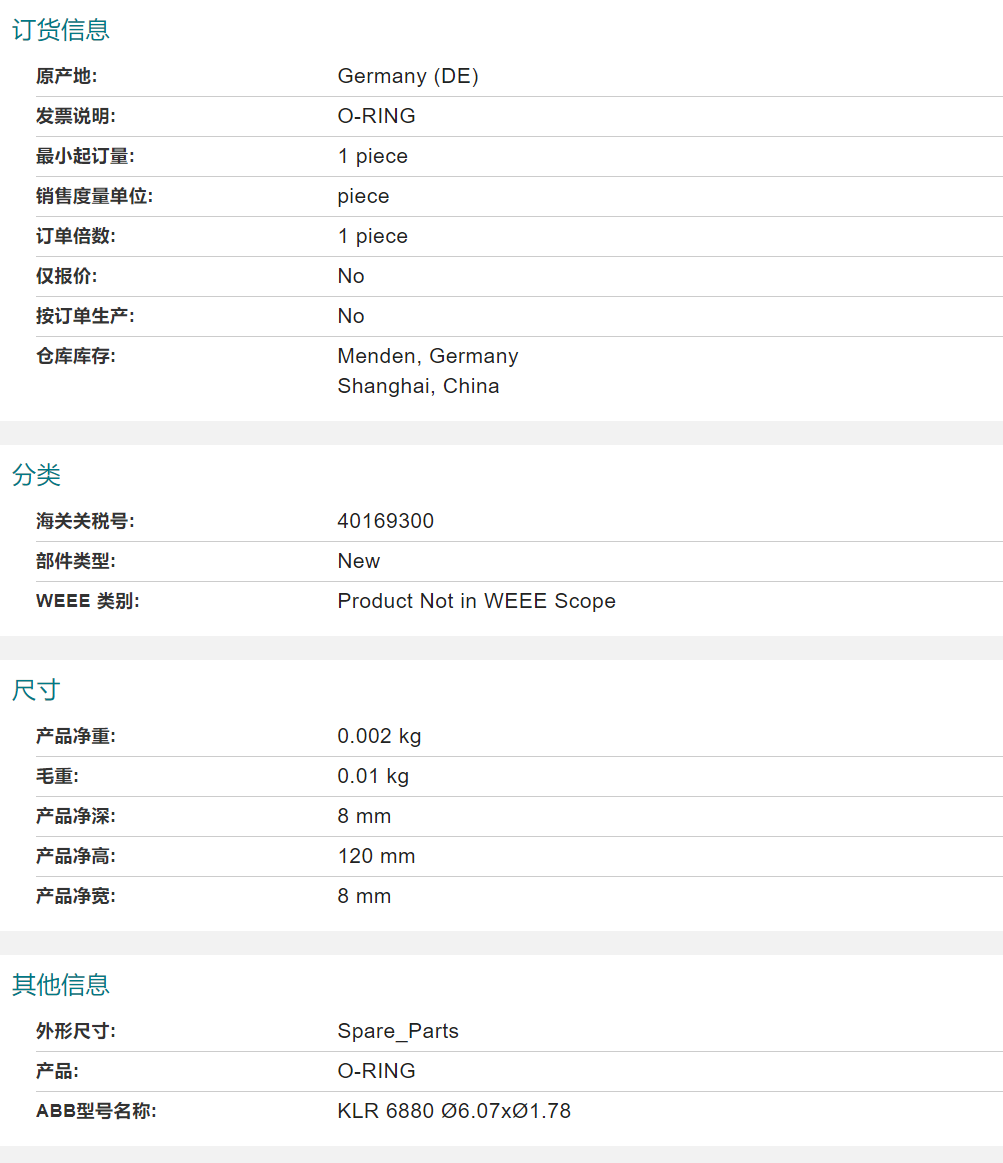Click the 仅报价 No value
The image size is (1003, 1163).
point(351,276)
